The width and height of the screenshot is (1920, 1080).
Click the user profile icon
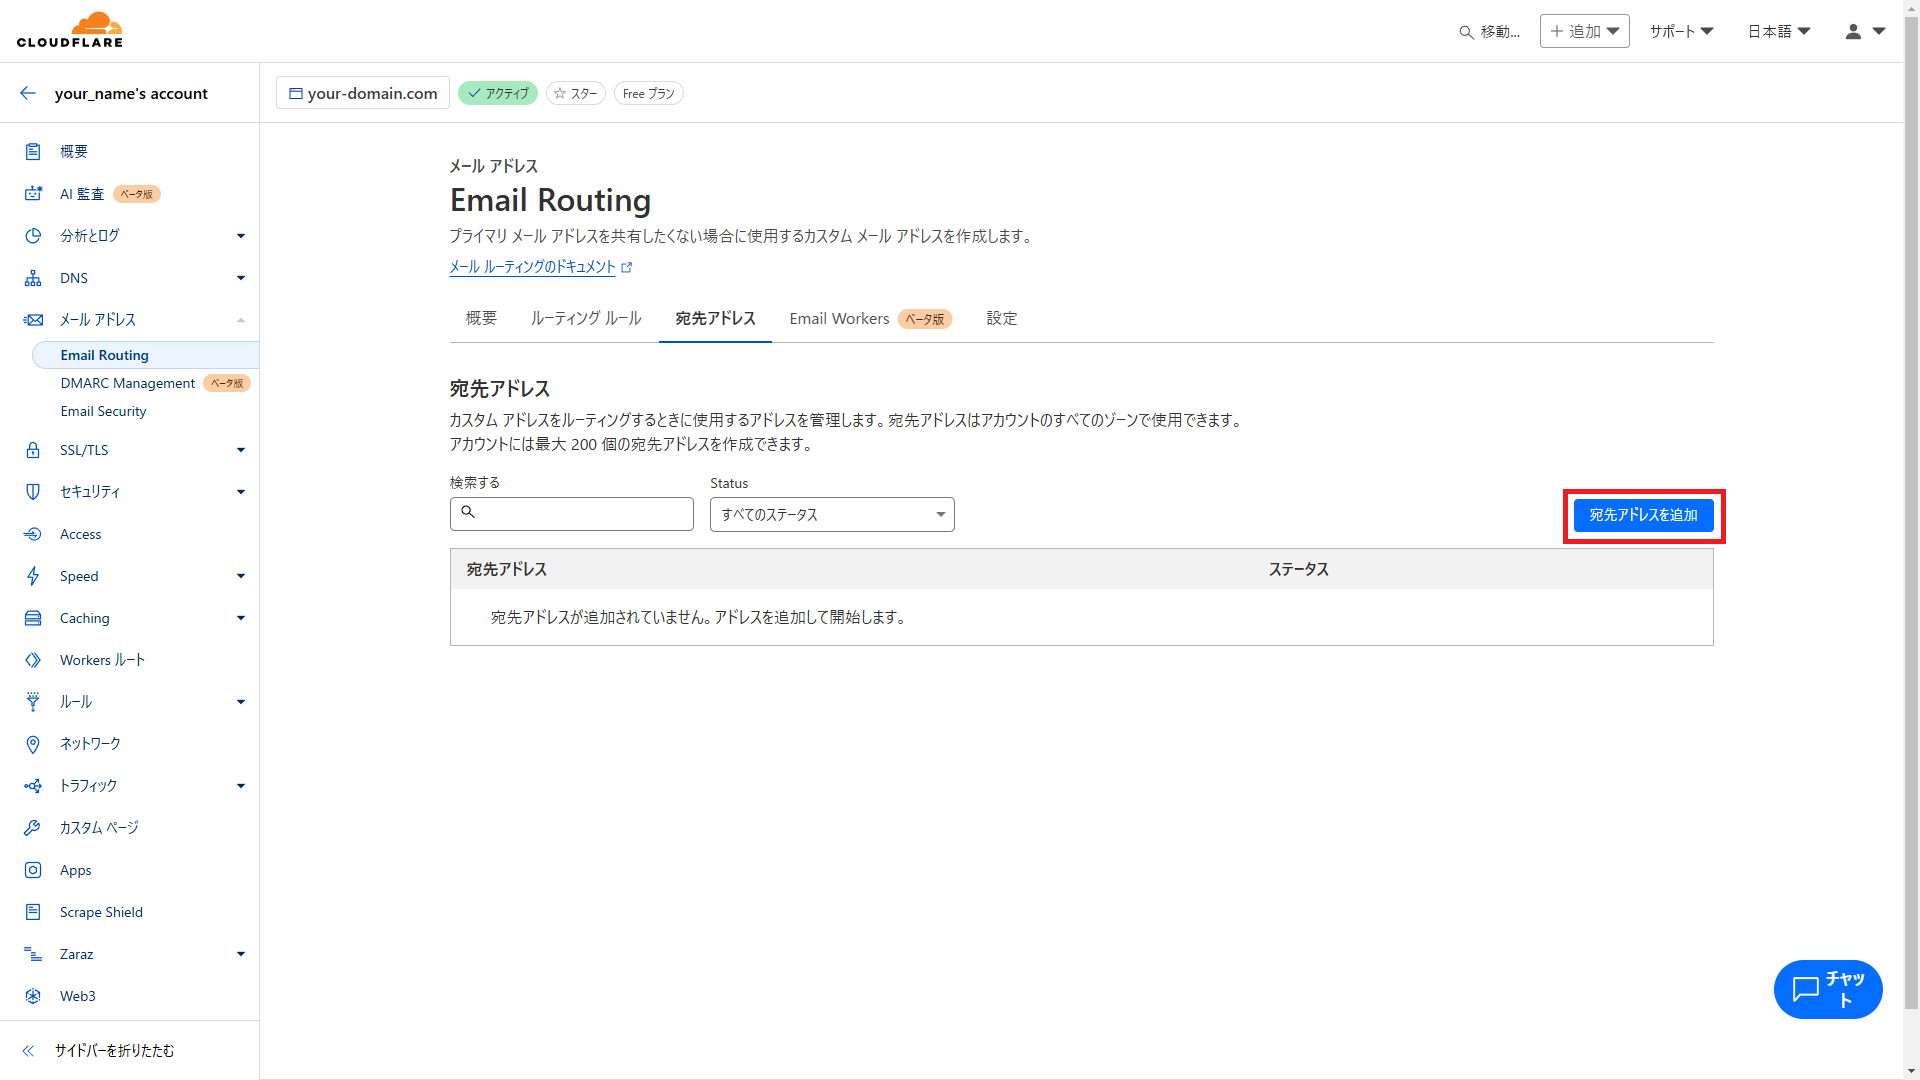(1853, 32)
